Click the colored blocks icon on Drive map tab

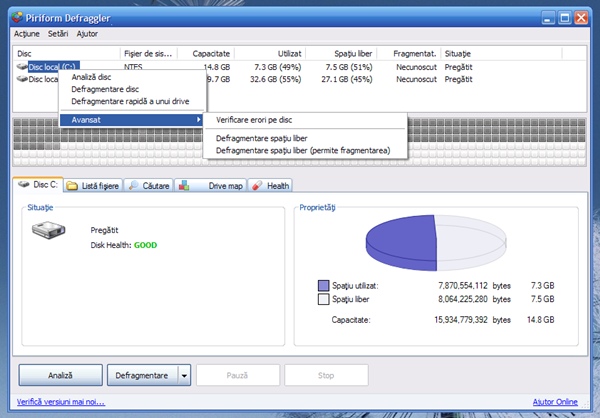tap(184, 185)
